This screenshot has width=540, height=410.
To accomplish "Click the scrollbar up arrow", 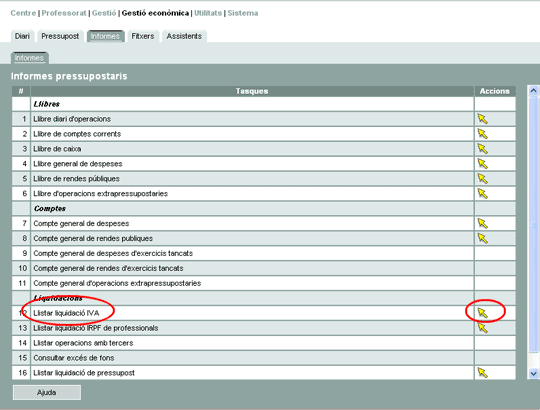I will (x=533, y=91).
